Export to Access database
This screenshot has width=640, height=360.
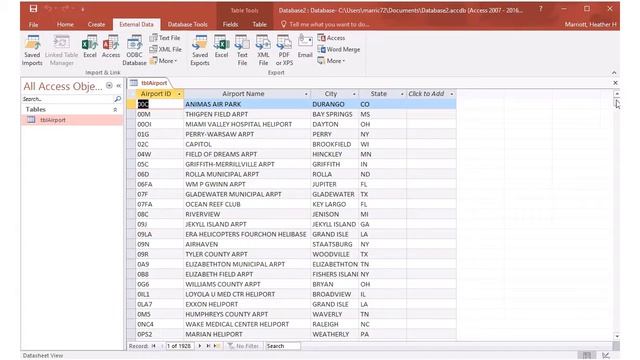click(x=331, y=38)
